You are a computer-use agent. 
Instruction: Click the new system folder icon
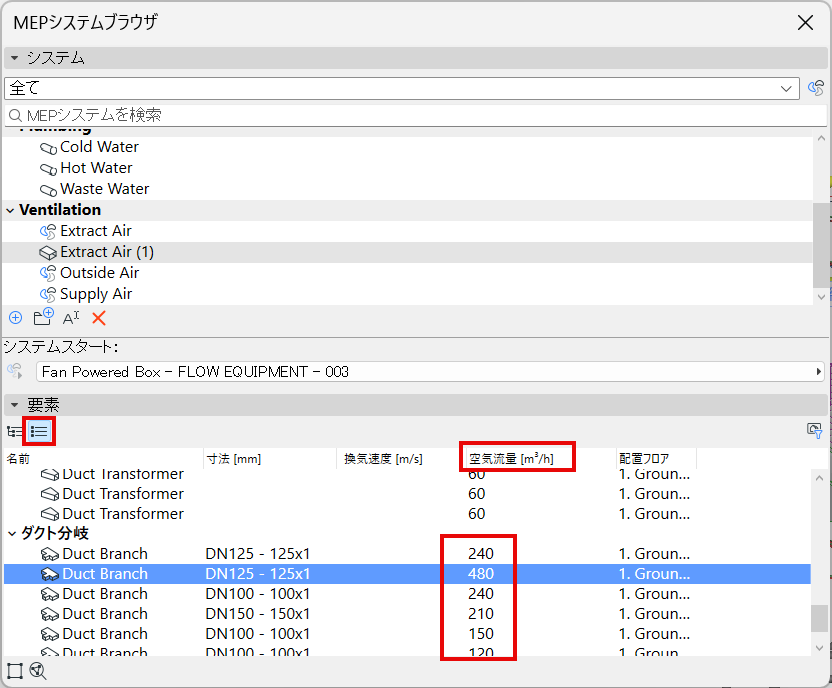pos(44,317)
